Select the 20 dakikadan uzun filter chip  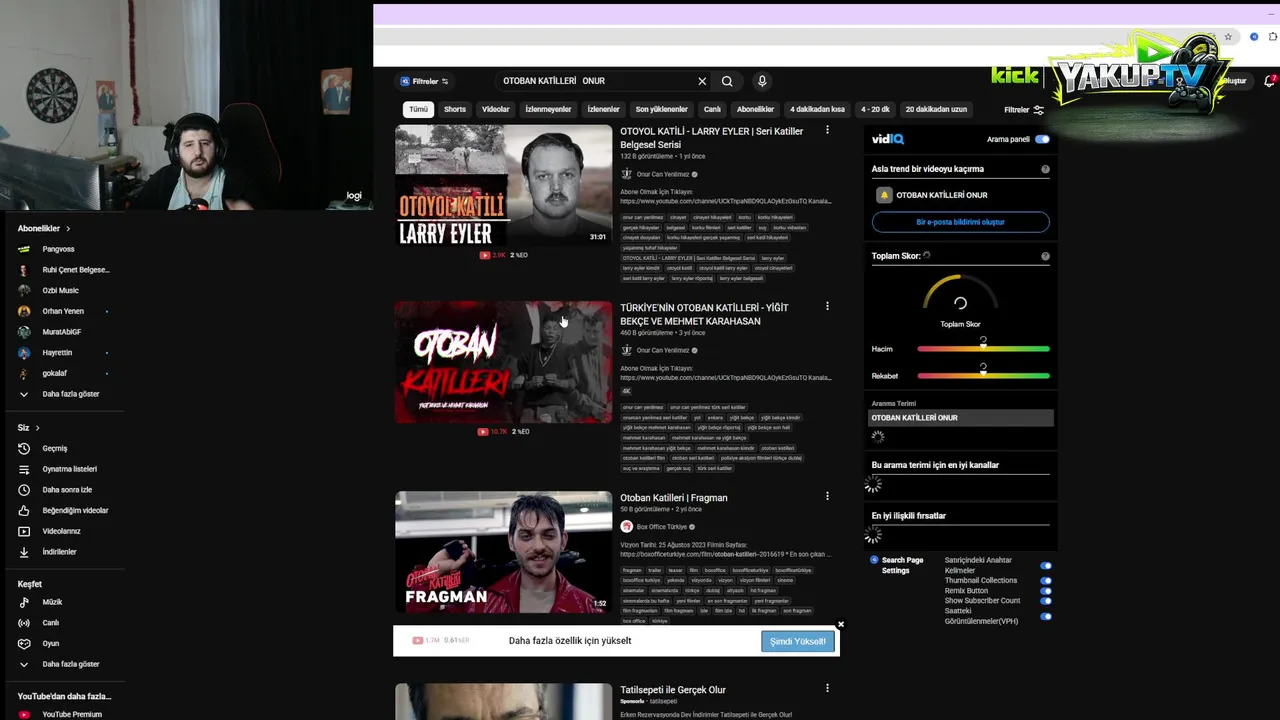pos(936,109)
